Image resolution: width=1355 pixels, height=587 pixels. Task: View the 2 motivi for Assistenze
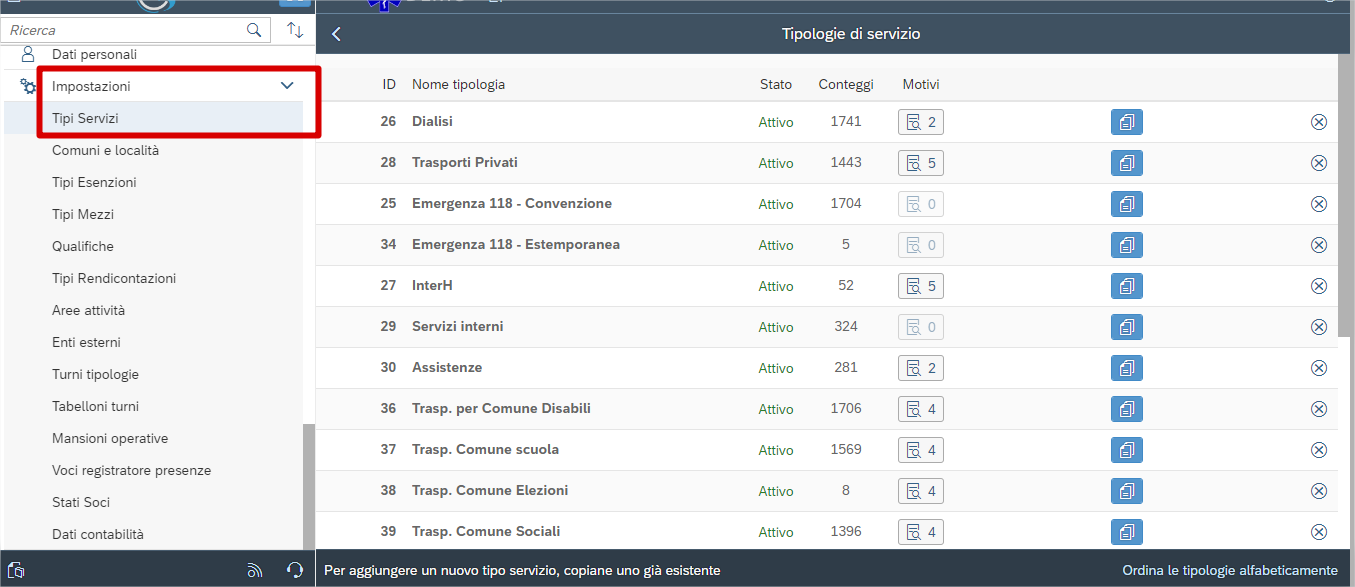click(920, 368)
